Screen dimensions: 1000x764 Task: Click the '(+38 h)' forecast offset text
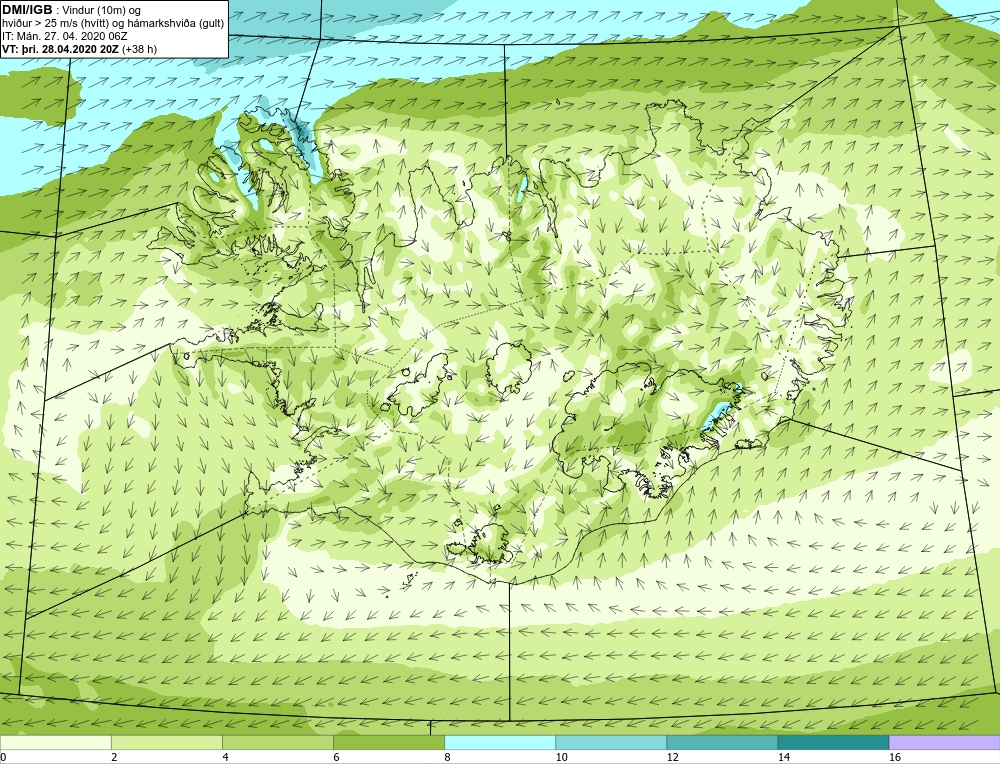[139, 48]
